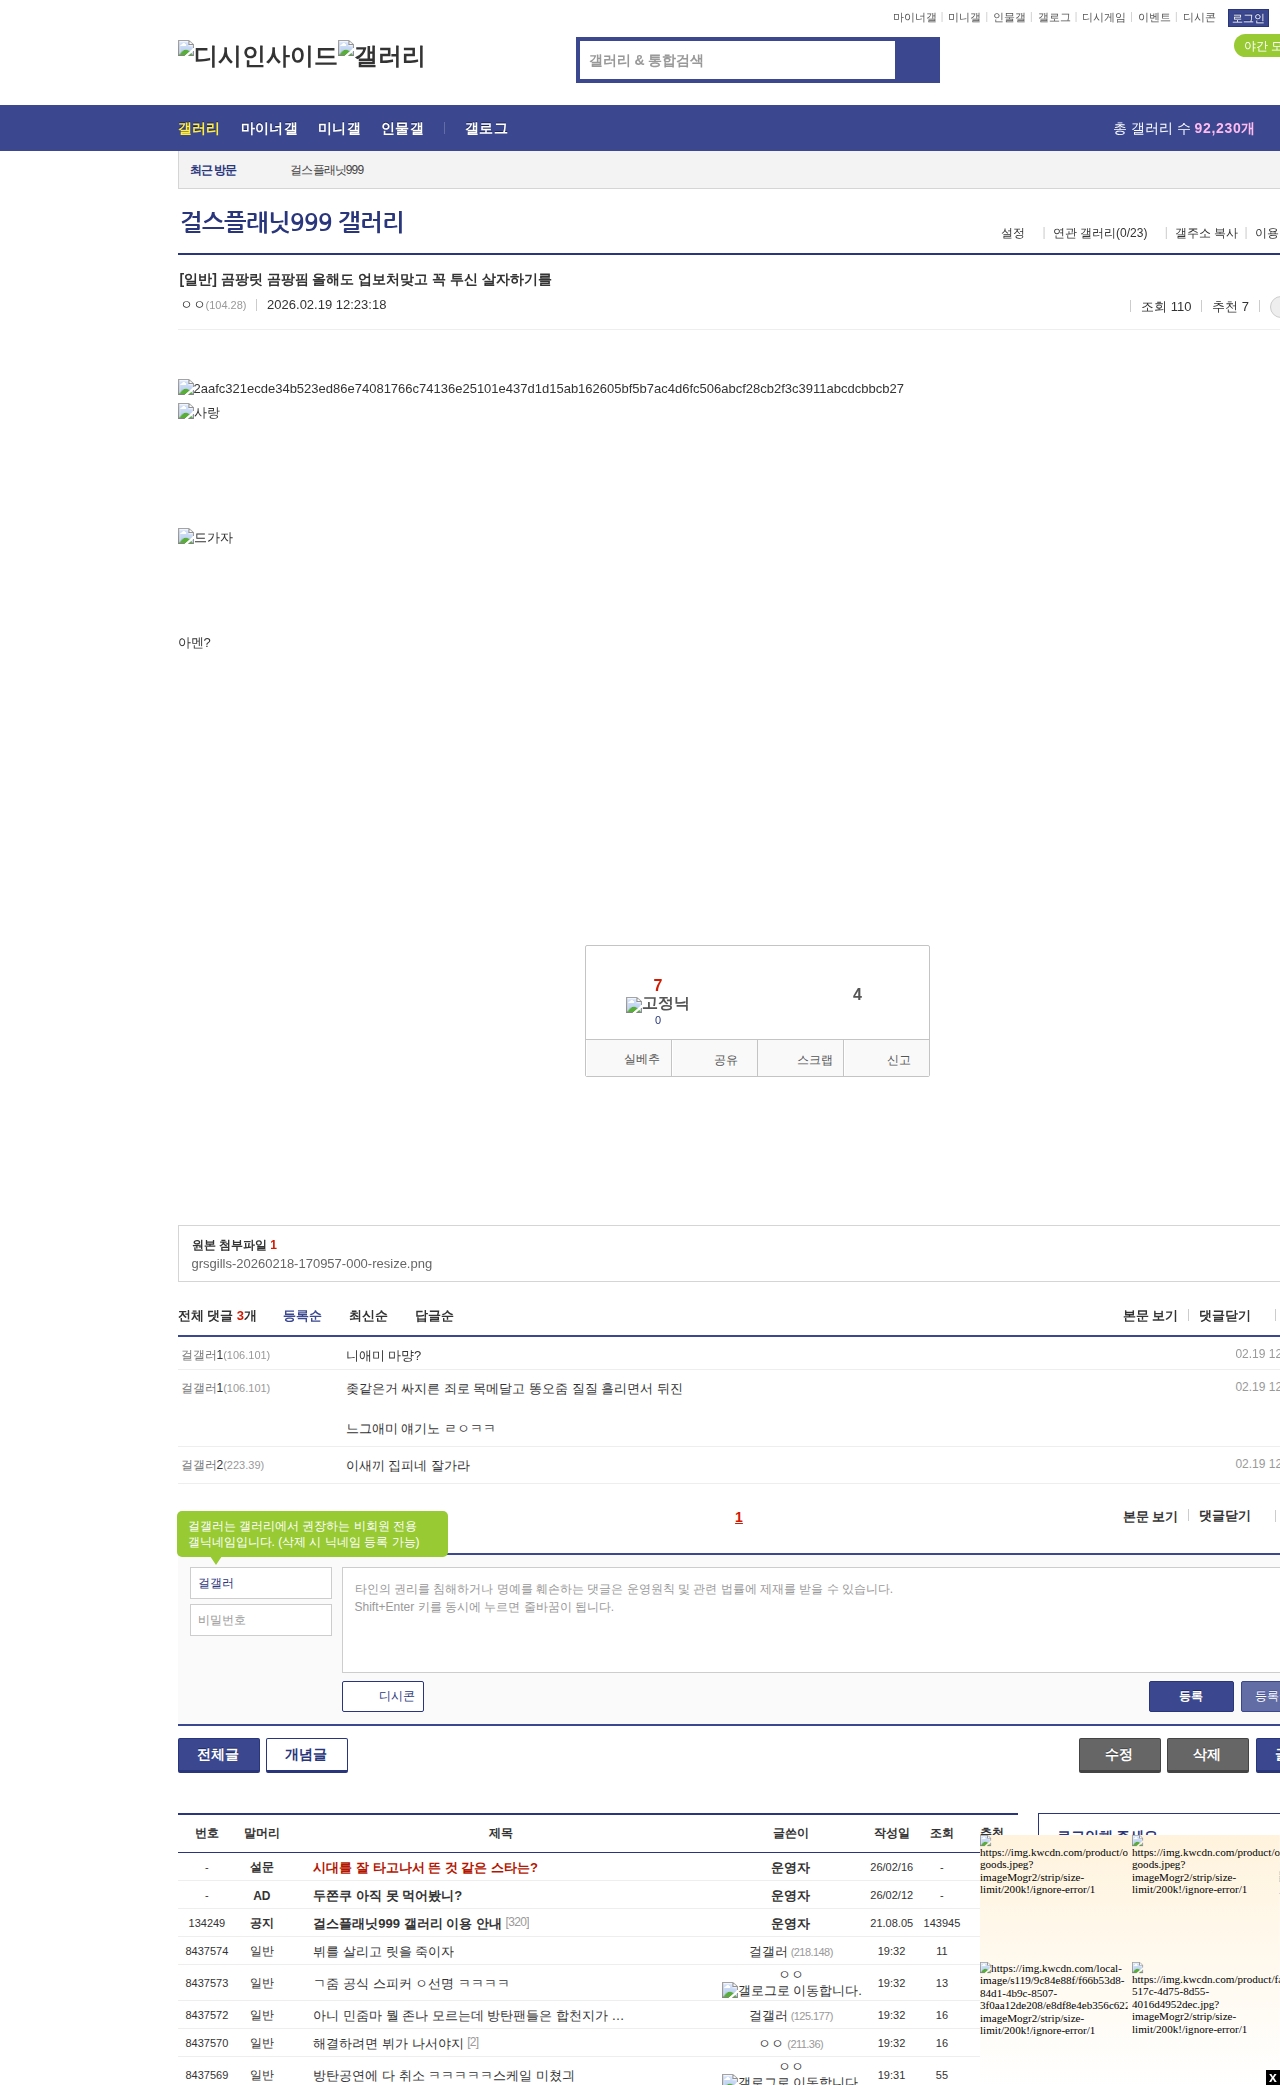Open post 방탄공연에 다 취소 ㅋㅋㅋㅋㅋ스케일 미쳤긔

444,2076
